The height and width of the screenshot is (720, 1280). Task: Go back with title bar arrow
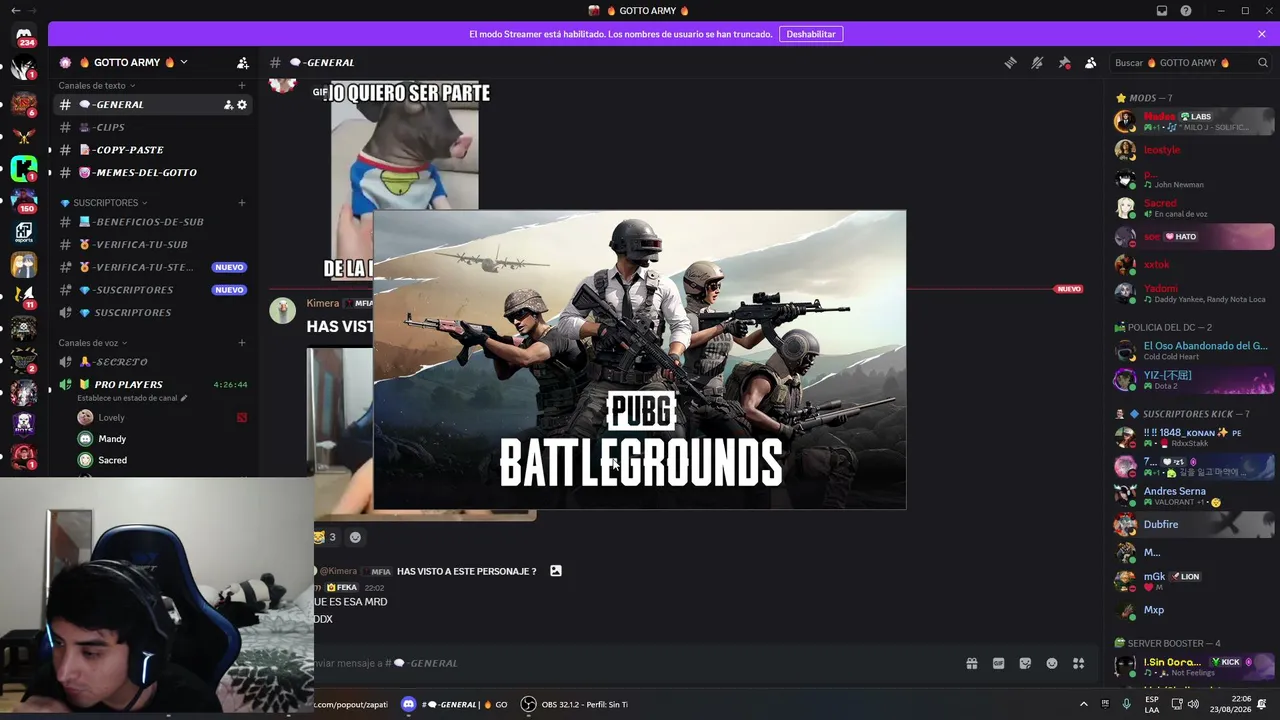15,11
